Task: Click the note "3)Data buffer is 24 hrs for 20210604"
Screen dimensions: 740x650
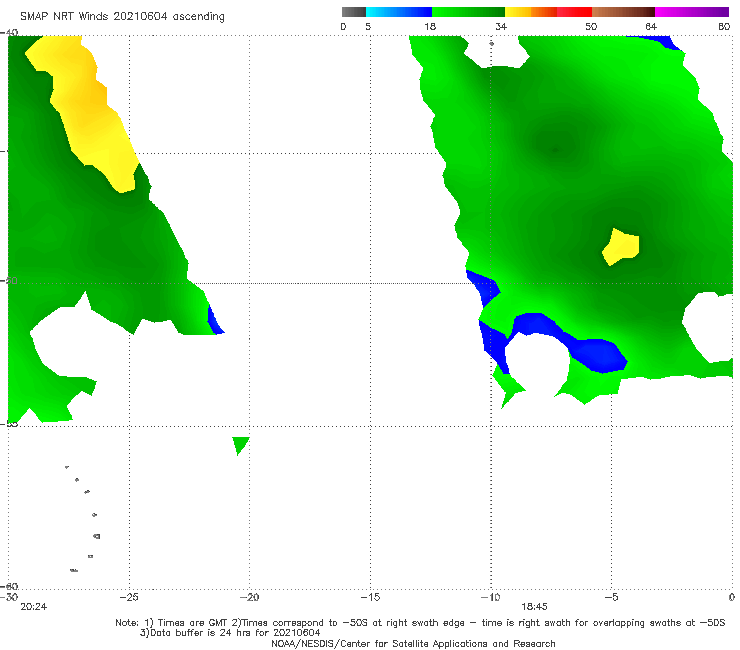Action: tap(230, 633)
